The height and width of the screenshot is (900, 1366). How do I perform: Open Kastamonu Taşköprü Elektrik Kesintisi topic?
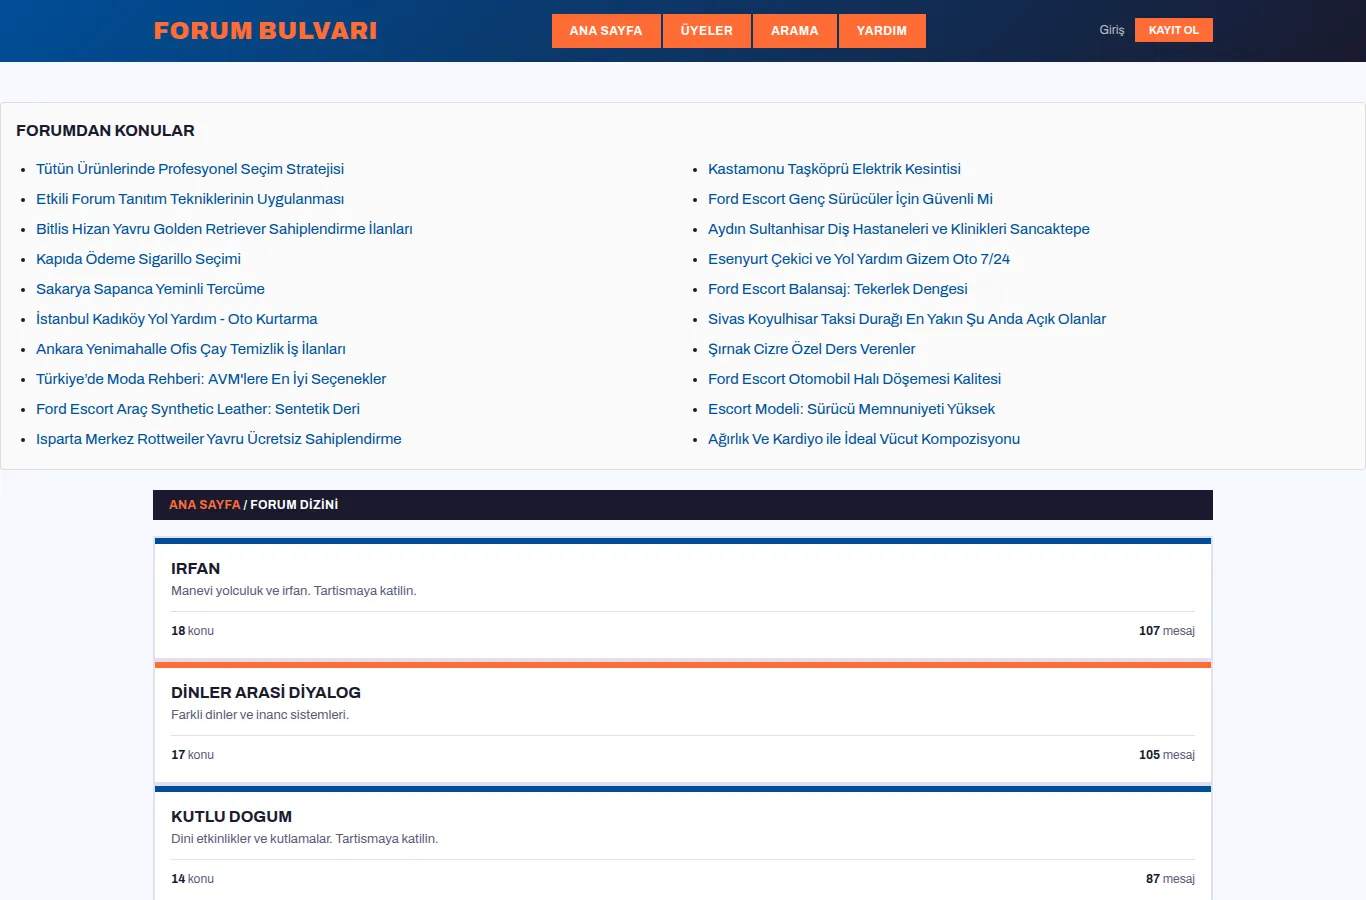click(834, 169)
